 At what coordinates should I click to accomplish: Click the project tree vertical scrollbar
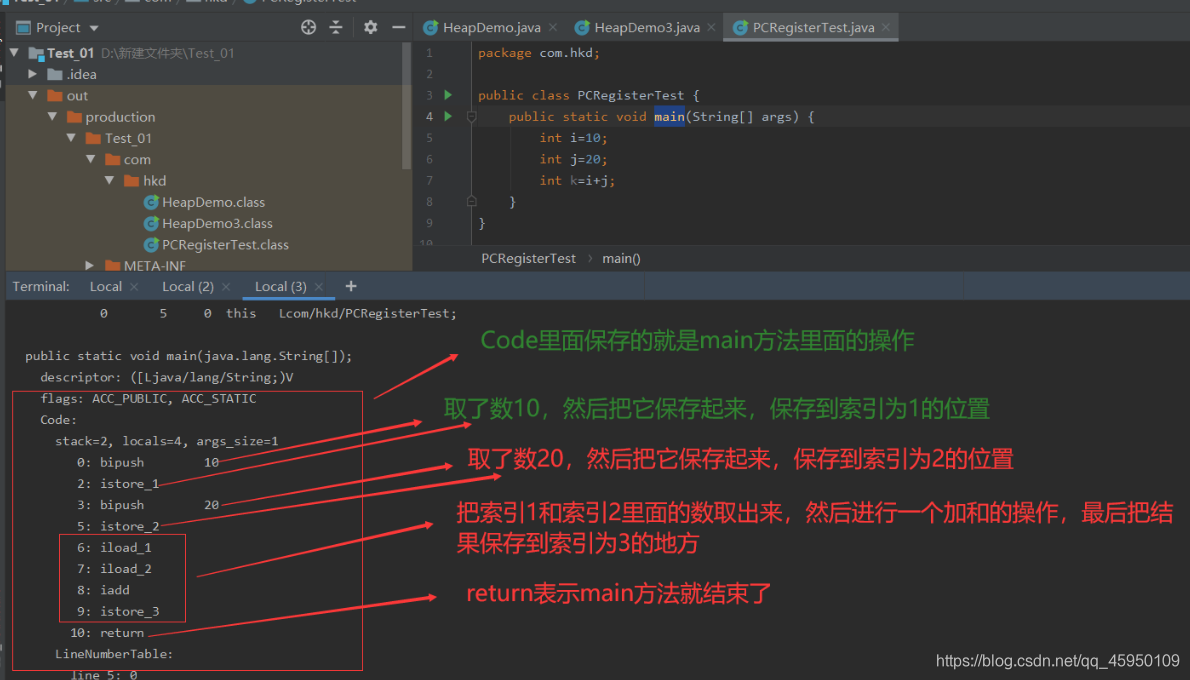click(x=407, y=106)
